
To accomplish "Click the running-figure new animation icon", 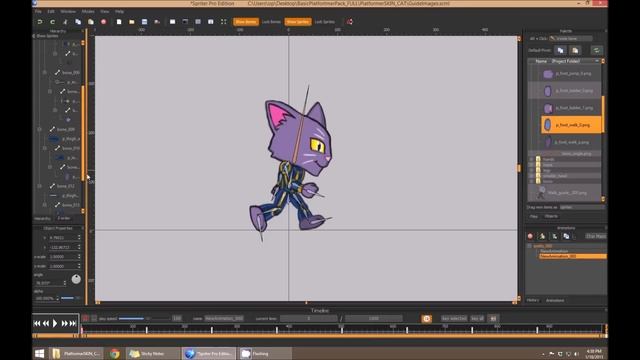I will pos(542,236).
